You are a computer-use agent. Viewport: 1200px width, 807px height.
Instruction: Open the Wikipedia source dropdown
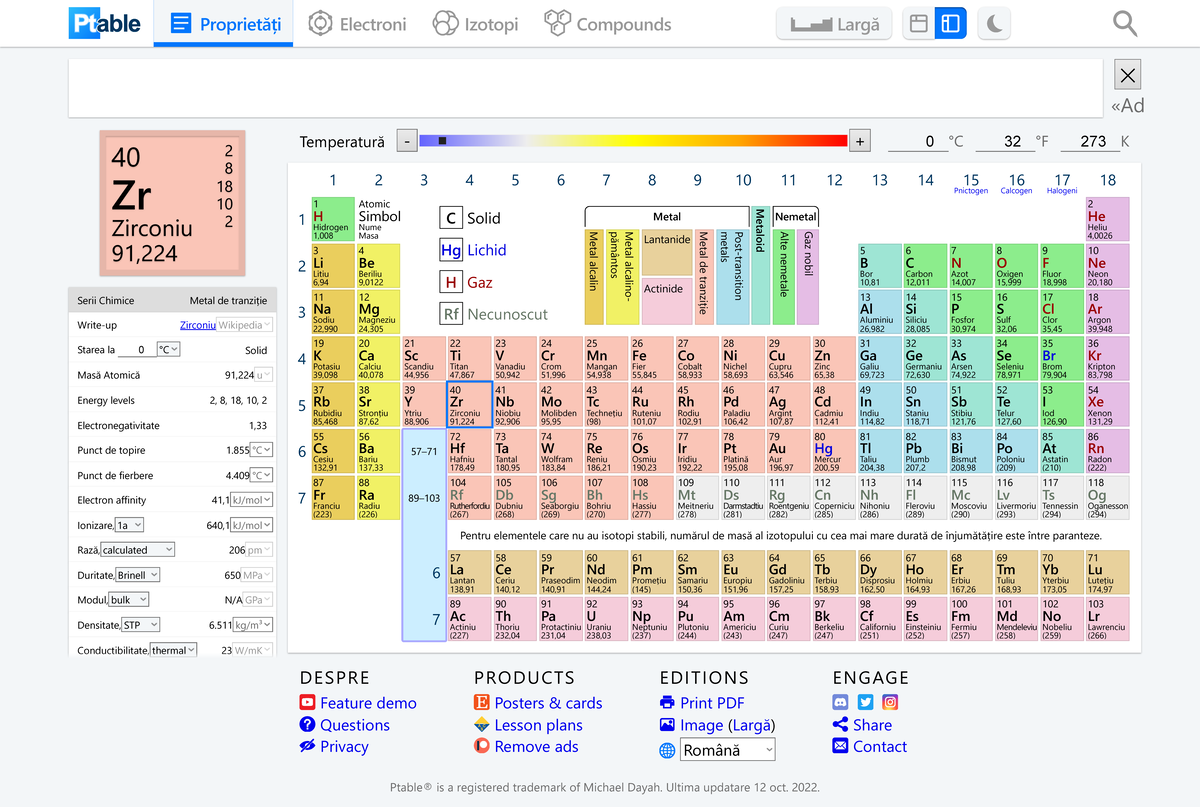point(245,325)
